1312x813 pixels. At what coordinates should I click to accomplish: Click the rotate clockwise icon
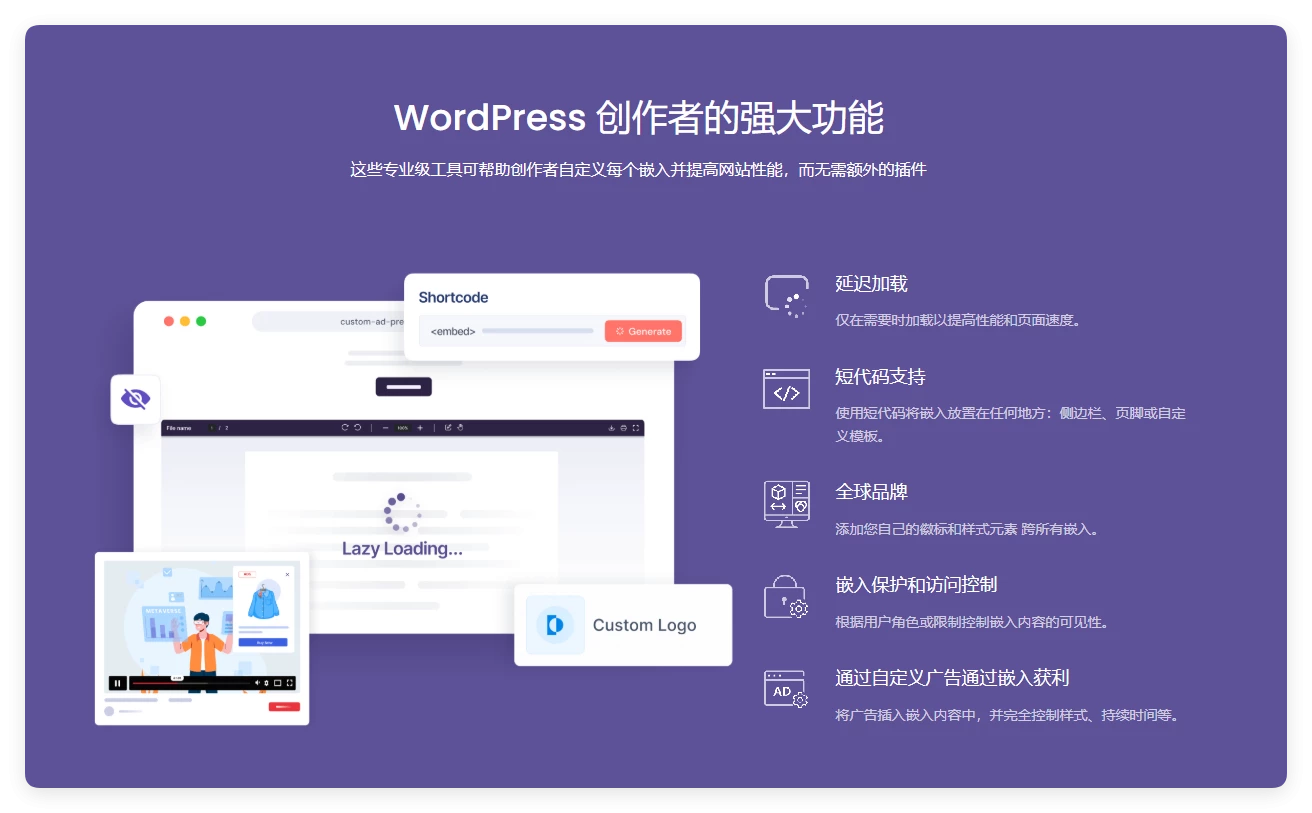pos(346,426)
